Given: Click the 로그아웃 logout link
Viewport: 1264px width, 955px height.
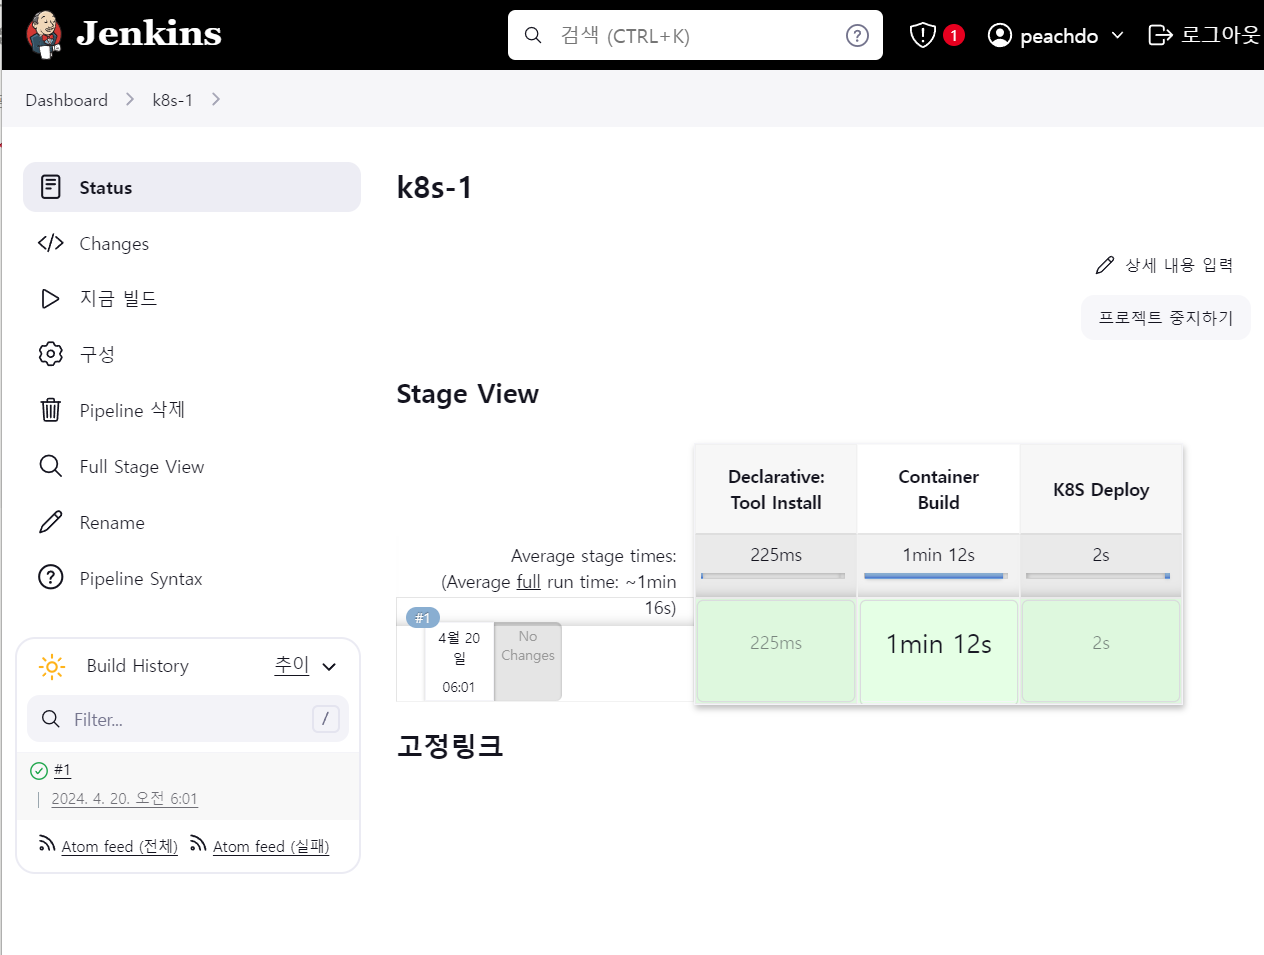Looking at the screenshot, I should (x=1220, y=35).
